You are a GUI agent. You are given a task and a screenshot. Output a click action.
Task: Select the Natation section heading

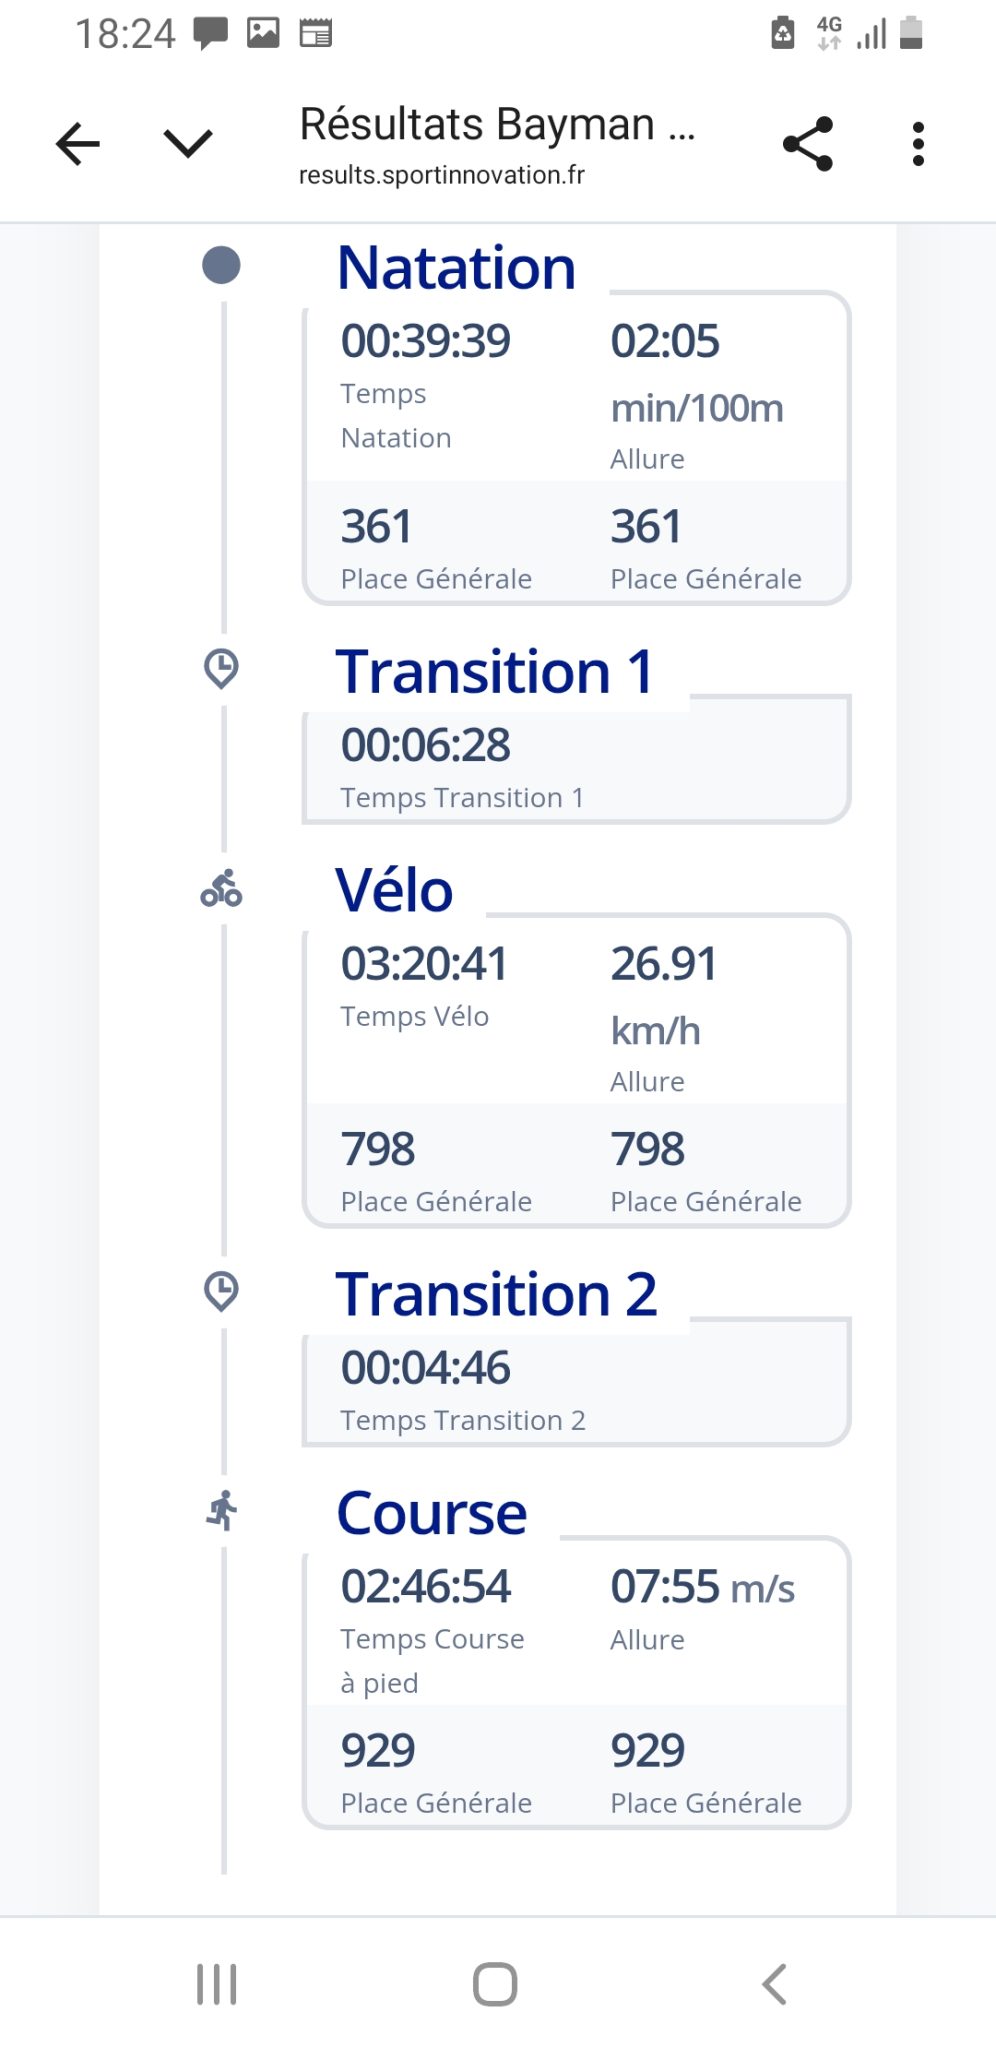pyautogui.click(x=456, y=268)
